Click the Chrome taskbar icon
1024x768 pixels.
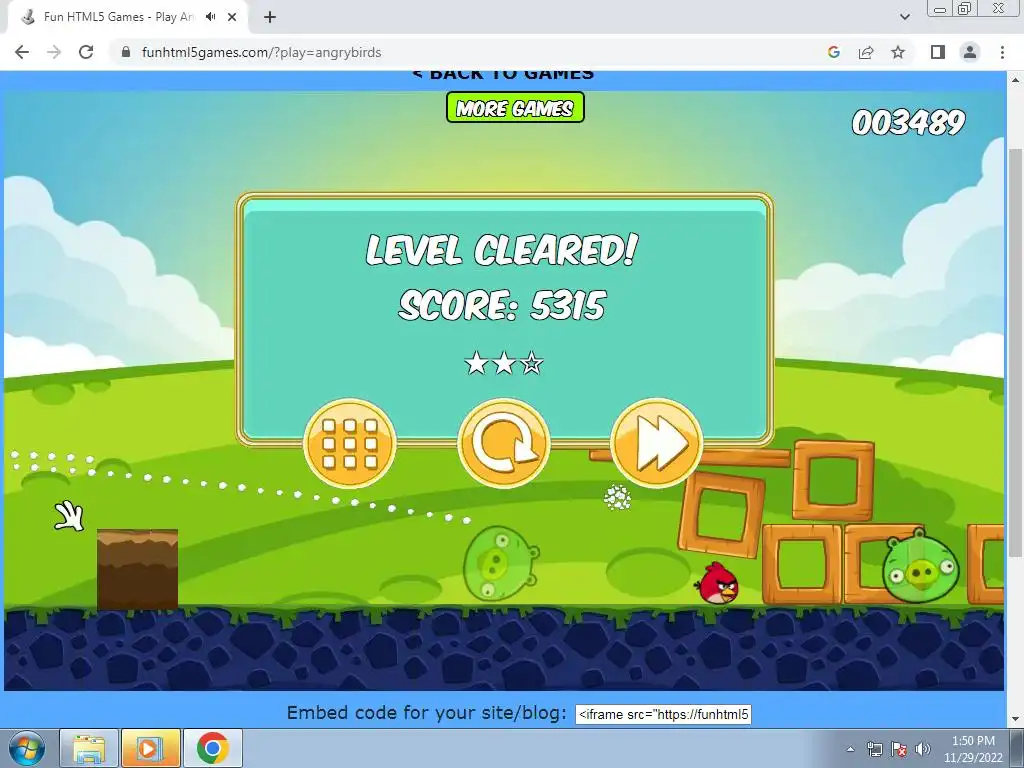[212, 748]
